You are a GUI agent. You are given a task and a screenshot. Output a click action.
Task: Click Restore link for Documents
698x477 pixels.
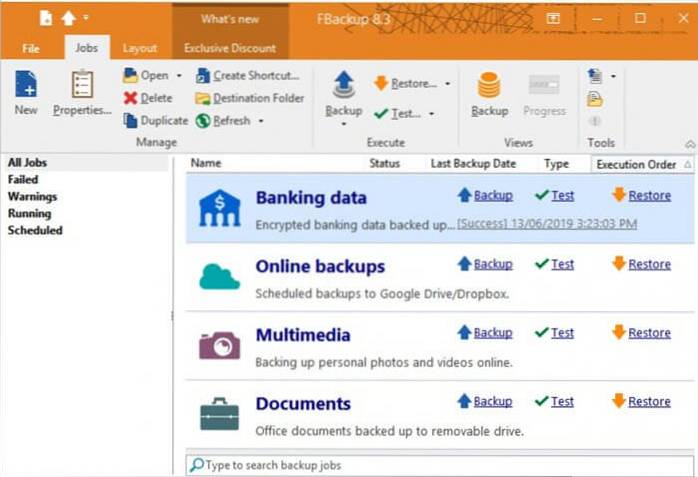click(649, 401)
